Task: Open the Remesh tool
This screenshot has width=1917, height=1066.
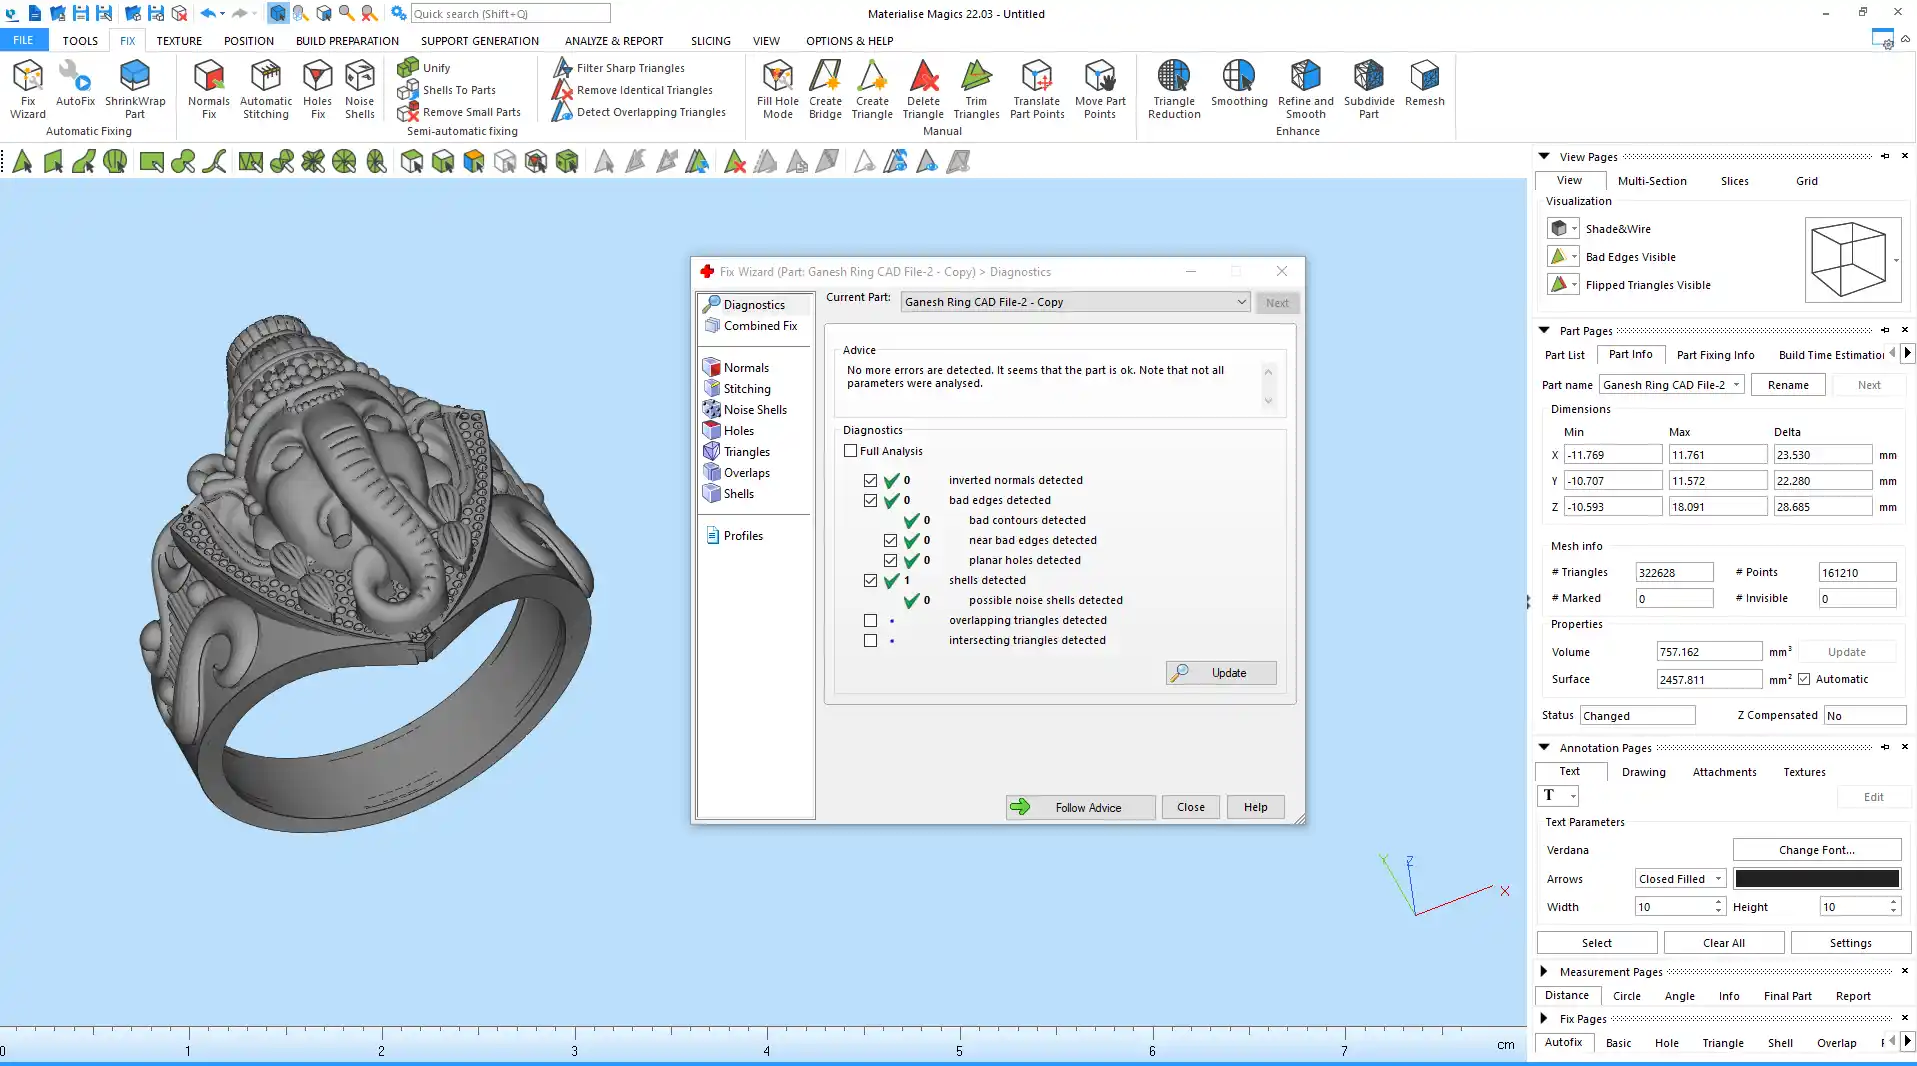Action: (1424, 83)
